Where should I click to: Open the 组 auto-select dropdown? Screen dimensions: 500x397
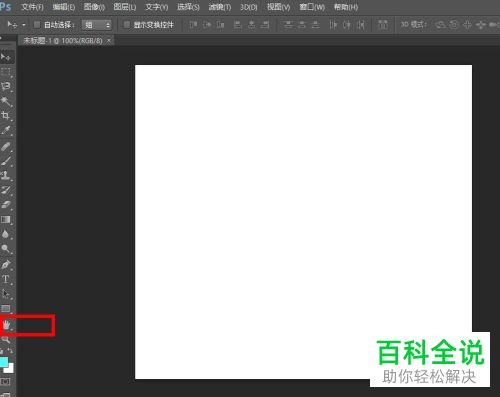(x=97, y=25)
